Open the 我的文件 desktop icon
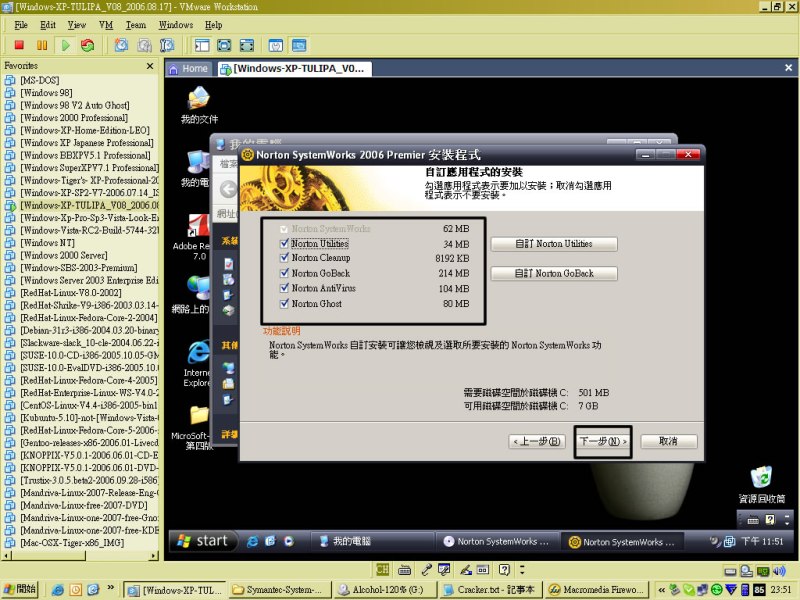 pyautogui.click(x=199, y=105)
